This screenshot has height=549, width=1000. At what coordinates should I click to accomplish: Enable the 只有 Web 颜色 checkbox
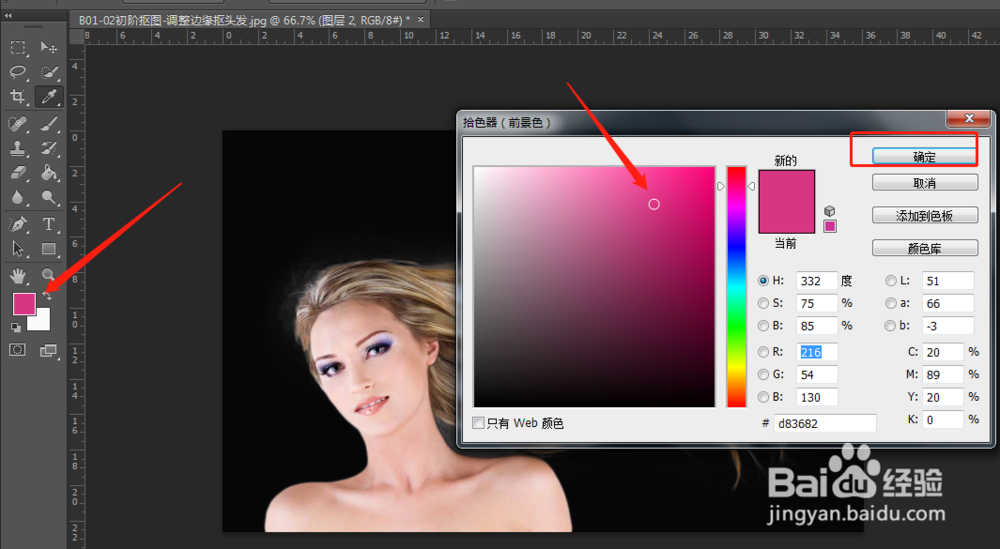478,423
